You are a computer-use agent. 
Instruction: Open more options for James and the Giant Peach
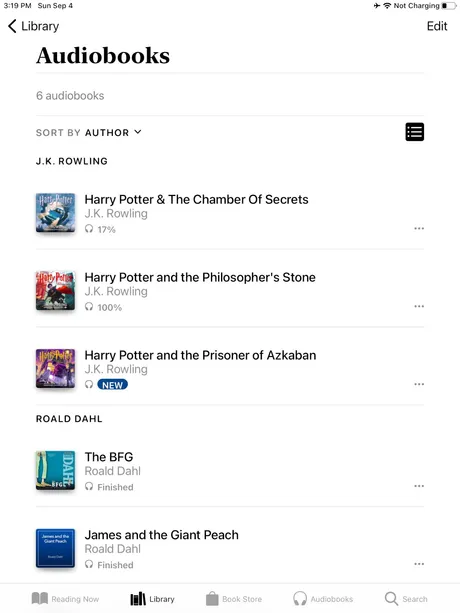419,564
